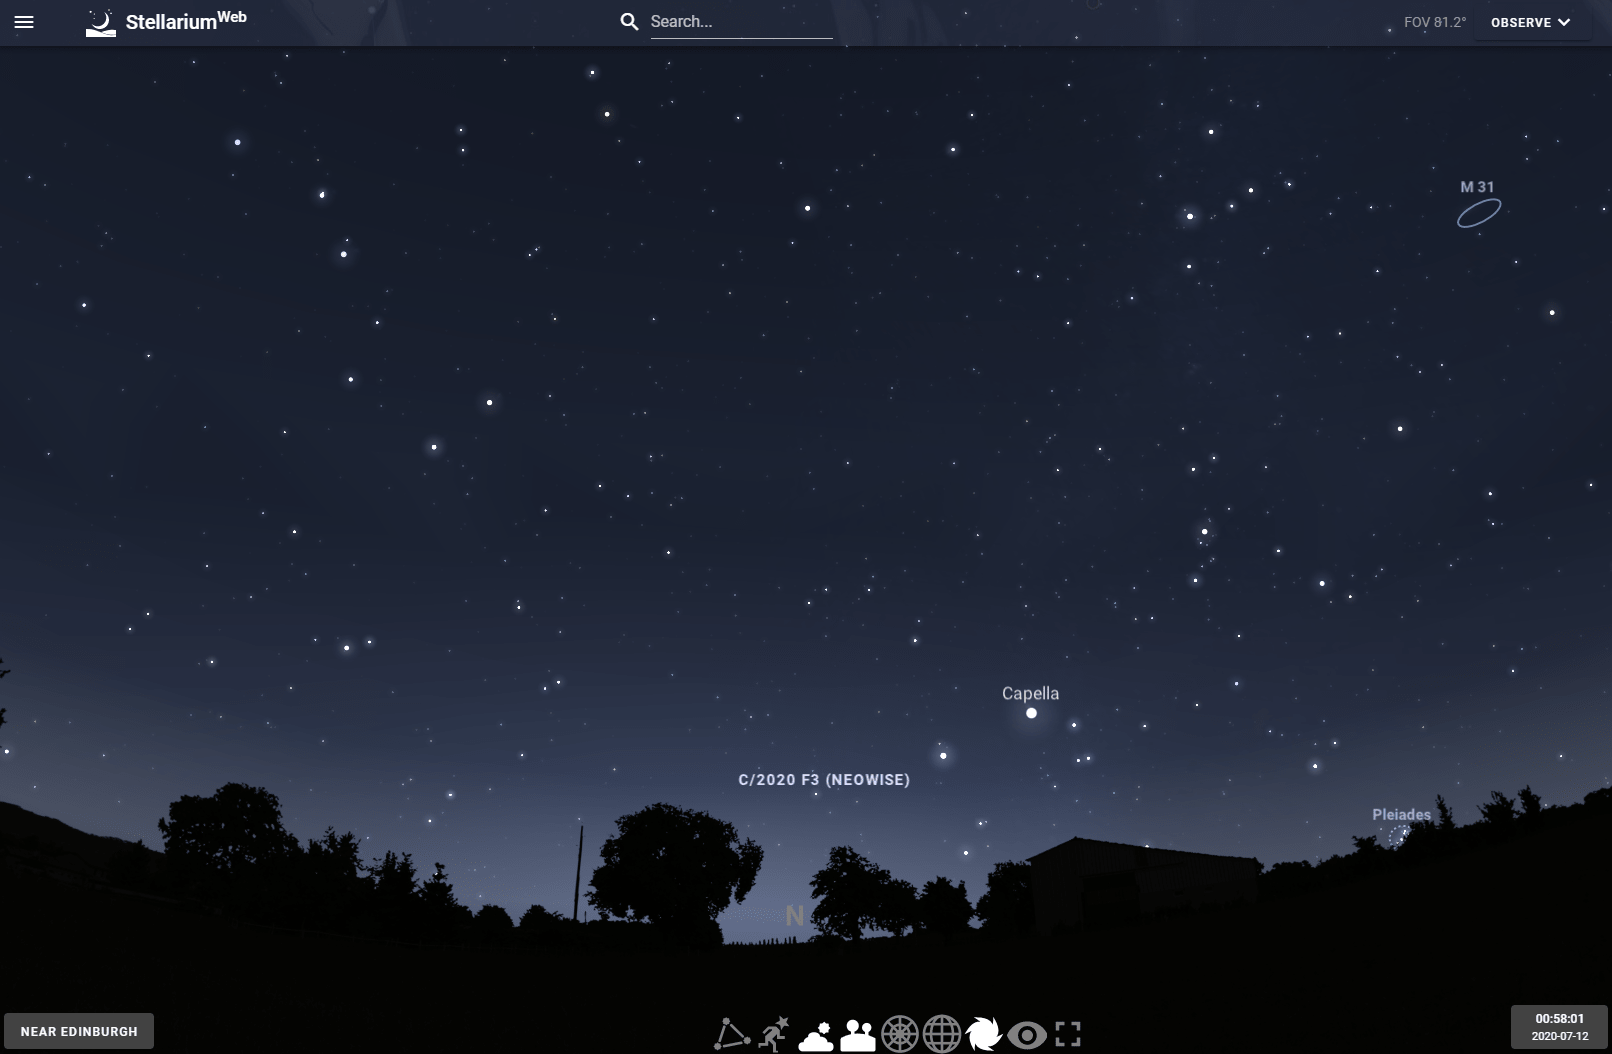This screenshot has height=1054, width=1612.
Task: Toggle atmosphere cloud-and-sun icon
Action: 816,1034
